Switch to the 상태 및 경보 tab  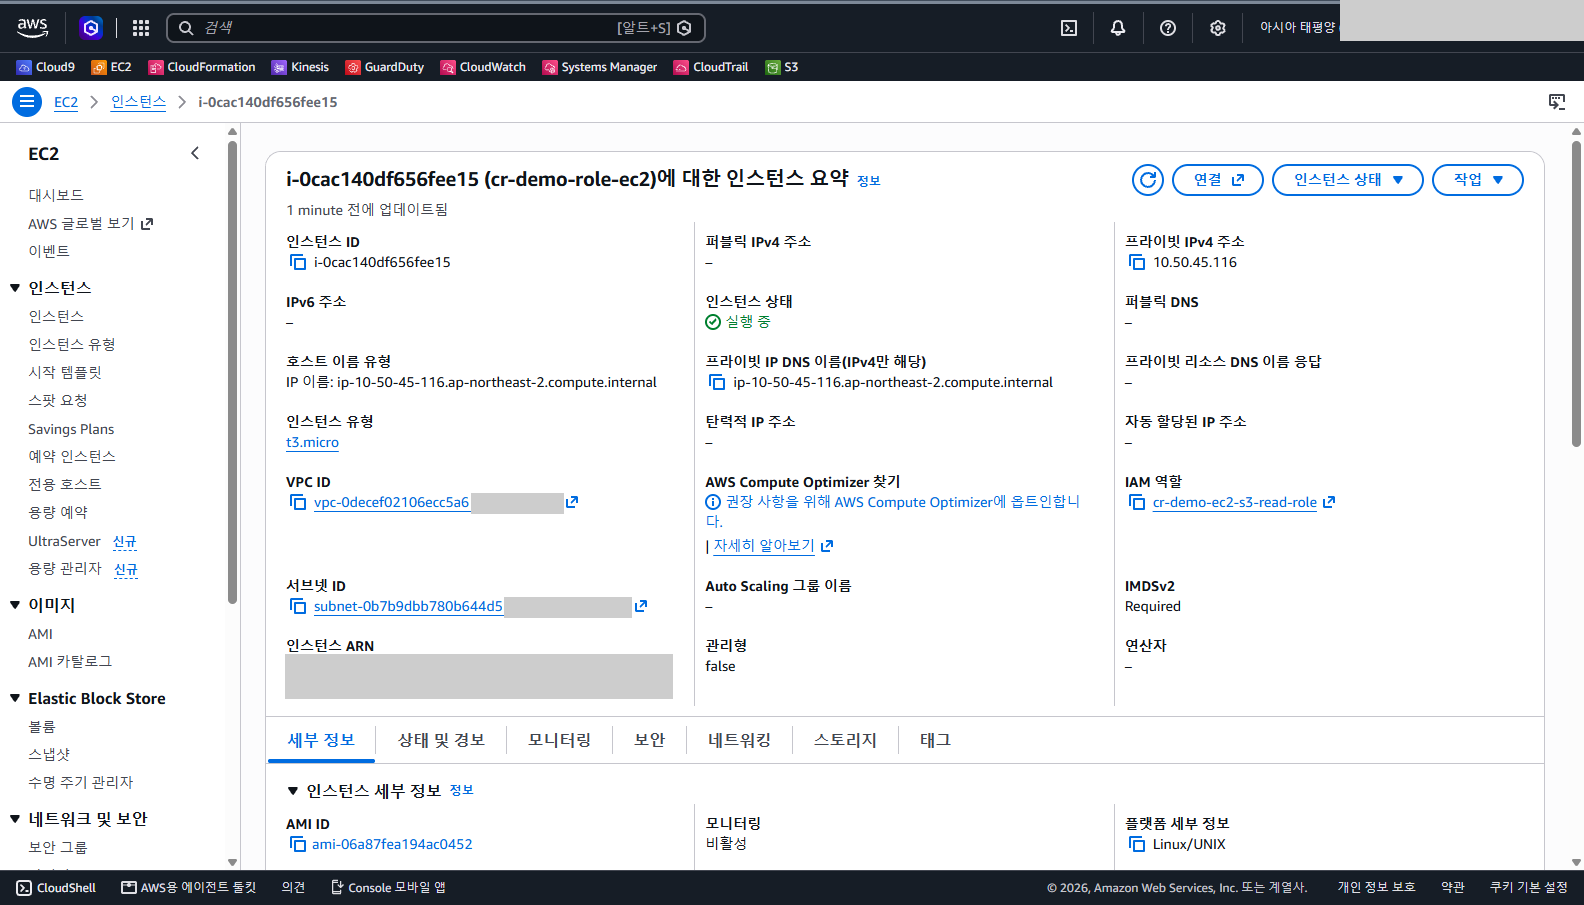441,740
